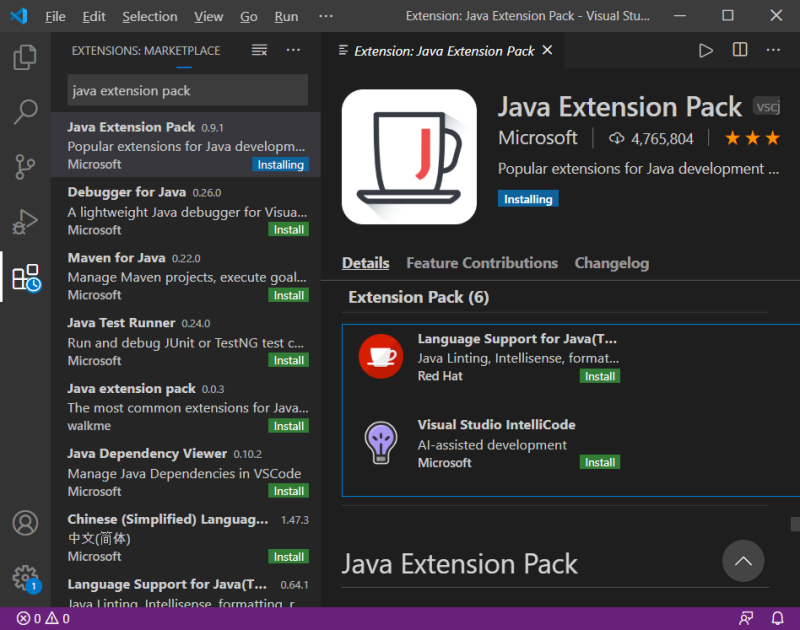
Task: Click Installing badge in Java Extension Pack list row
Action: (x=280, y=164)
